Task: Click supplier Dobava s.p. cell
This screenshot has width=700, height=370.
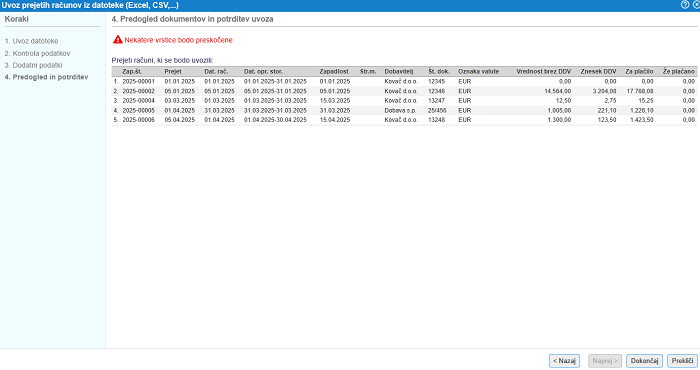Action: (400, 110)
